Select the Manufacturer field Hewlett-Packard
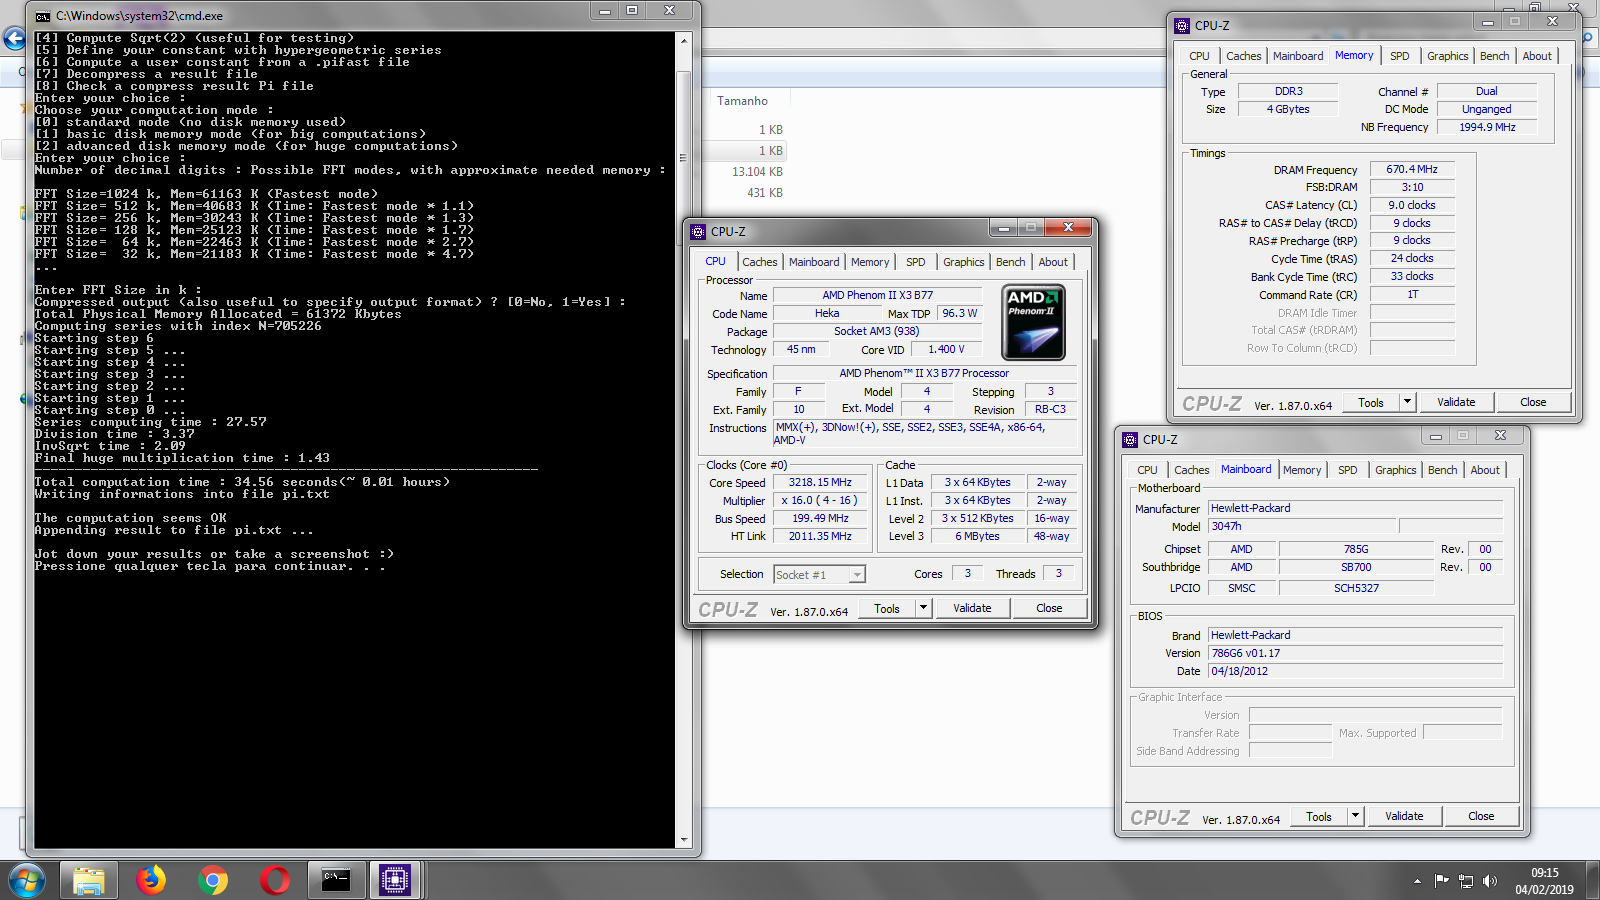 [1356, 509]
